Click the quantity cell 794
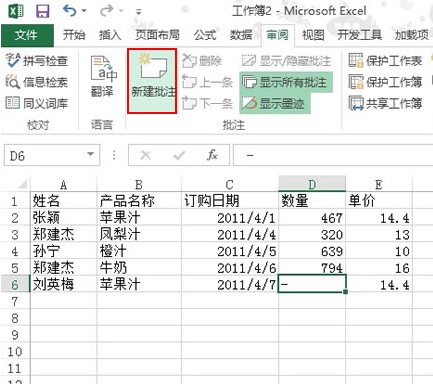Viewport: 433px width, 384px height. pos(312,268)
